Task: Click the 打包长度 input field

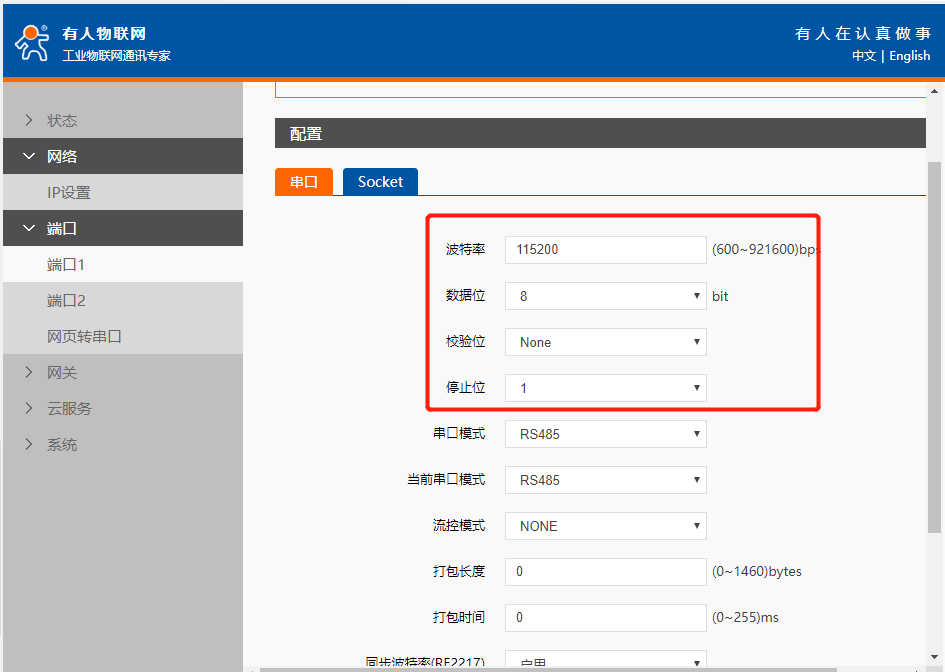Action: click(605, 572)
